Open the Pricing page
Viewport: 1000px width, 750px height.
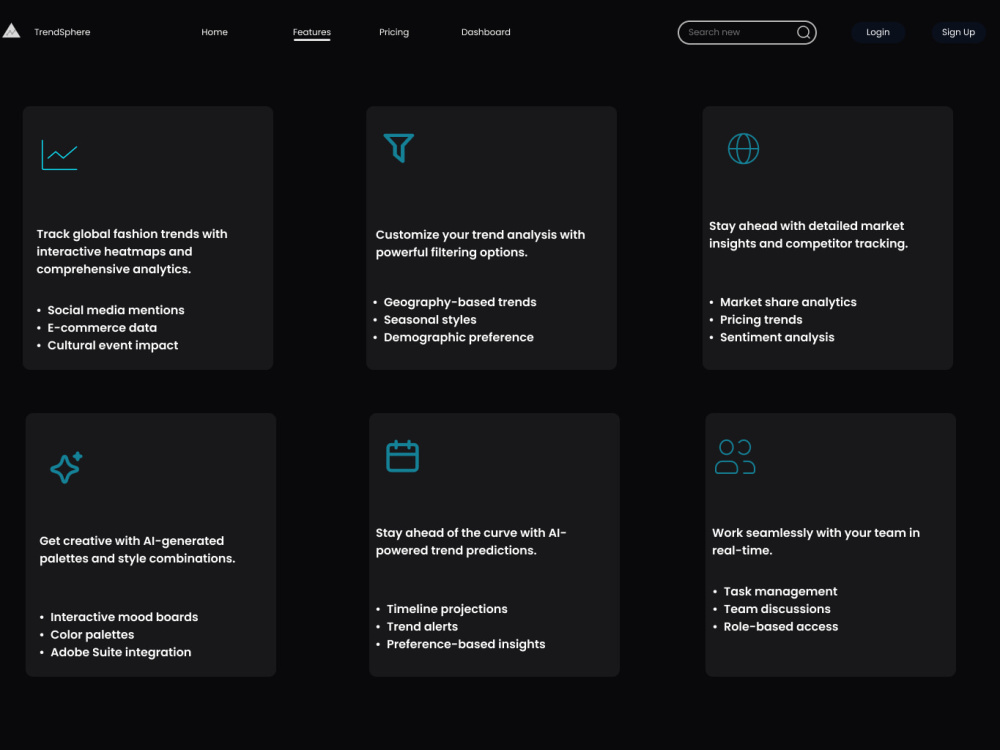coord(394,32)
